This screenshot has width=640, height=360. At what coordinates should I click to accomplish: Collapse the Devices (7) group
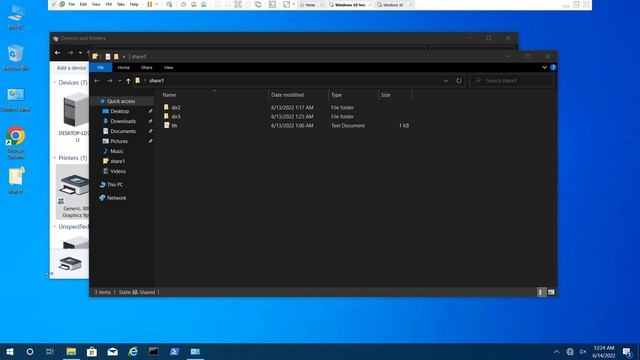54,82
